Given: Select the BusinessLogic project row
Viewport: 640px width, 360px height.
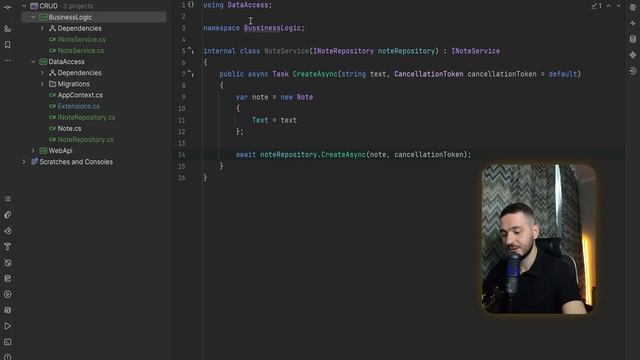Looking at the screenshot, I should pos(94,17).
